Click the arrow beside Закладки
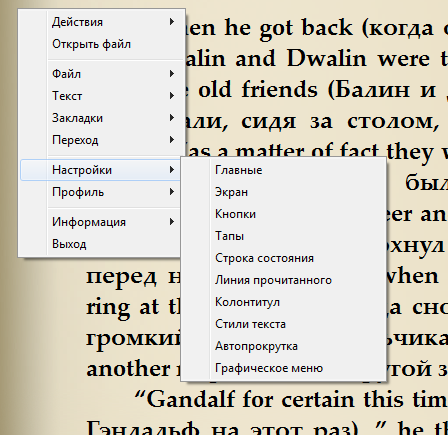This screenshot has height=435, width=448. 172,118
